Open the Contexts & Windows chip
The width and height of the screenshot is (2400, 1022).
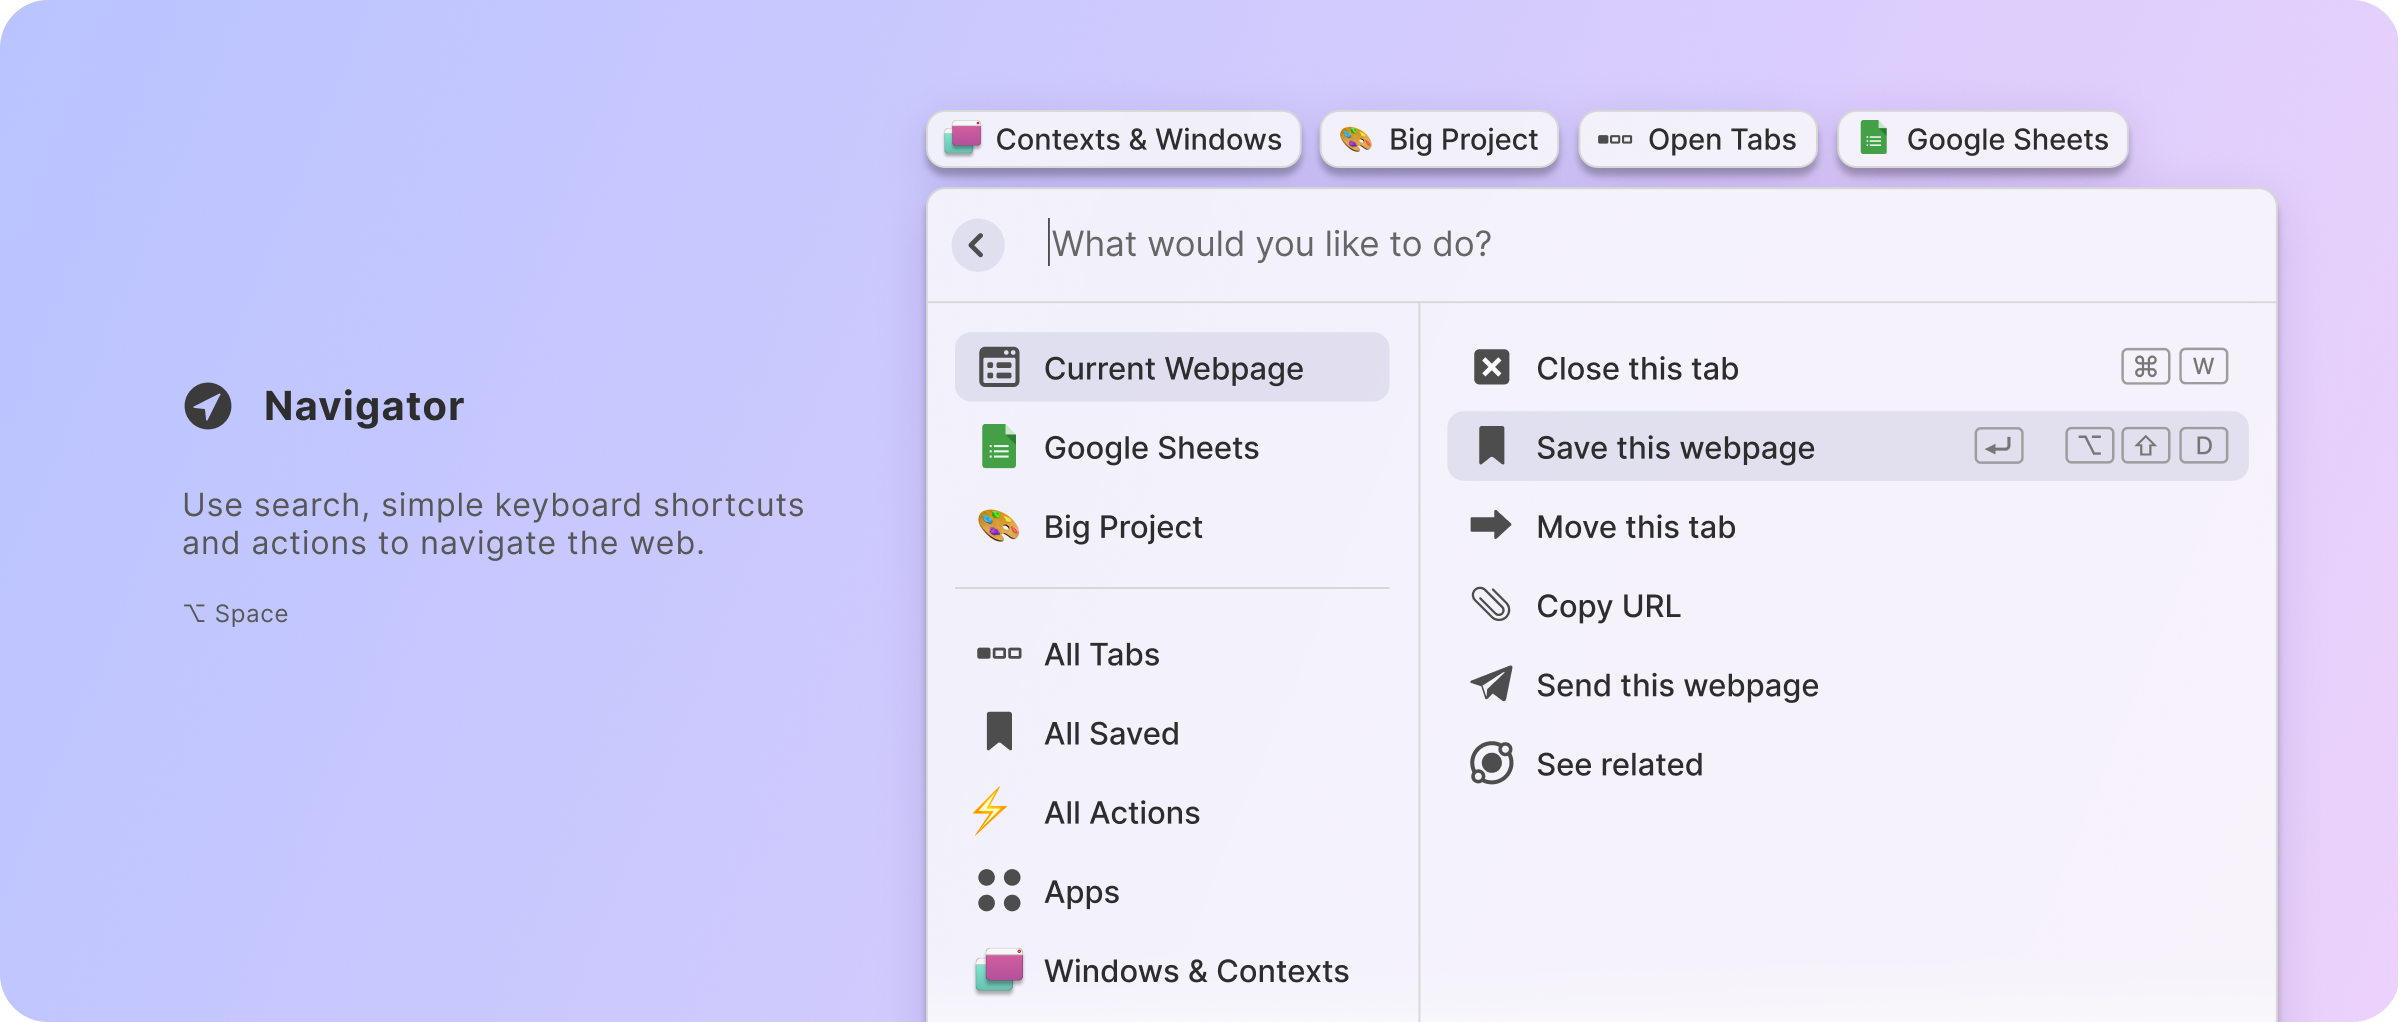pyautogui.click(x=1114, y=139)
